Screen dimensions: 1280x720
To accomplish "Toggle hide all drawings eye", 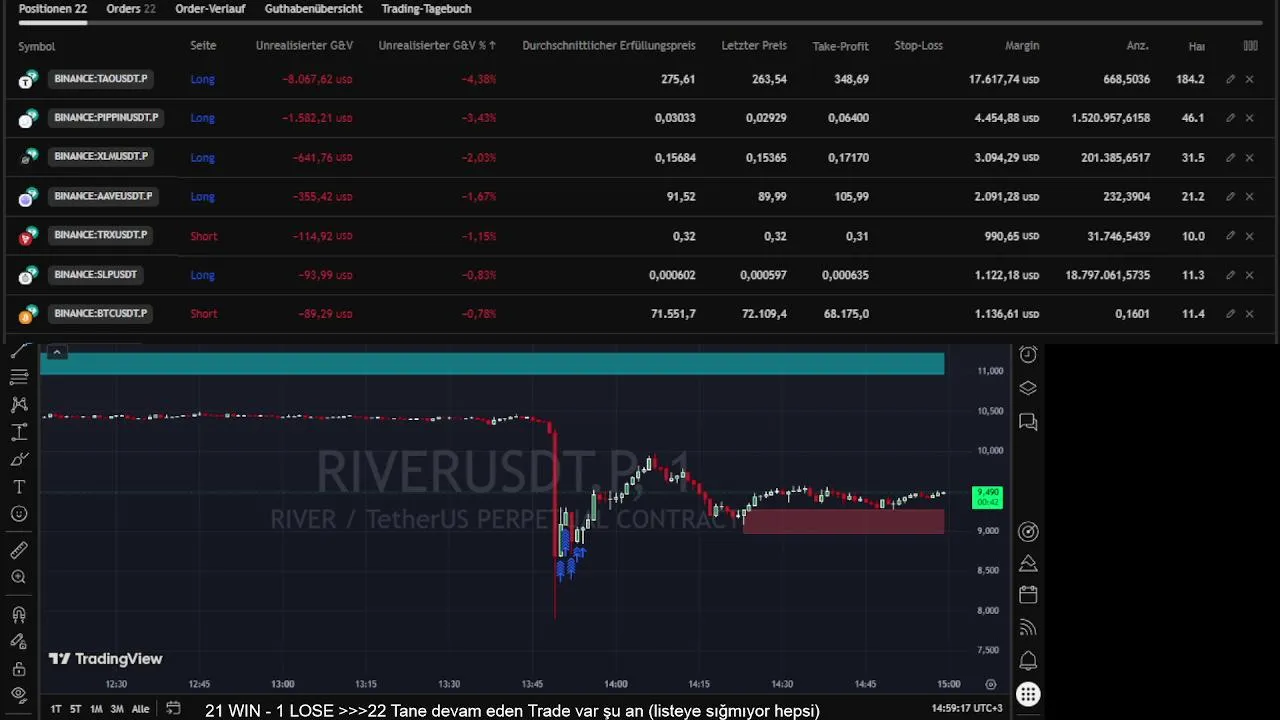I will (19, 695).
